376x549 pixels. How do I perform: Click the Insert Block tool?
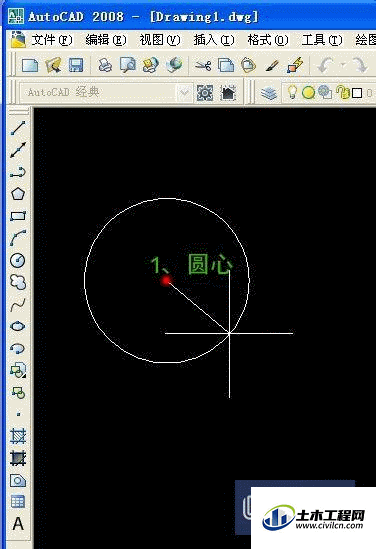(18, 370)
